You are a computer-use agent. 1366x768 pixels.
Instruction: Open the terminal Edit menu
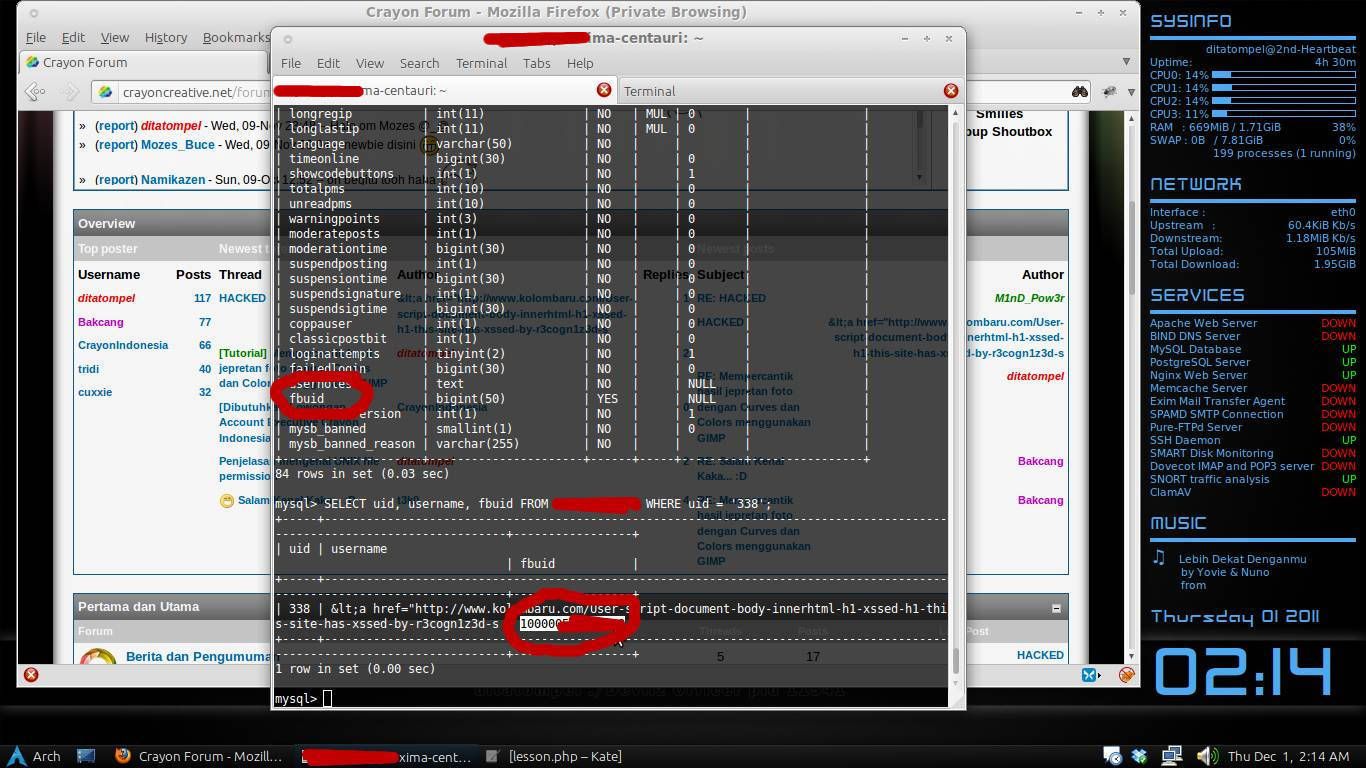click(x=328, y=62)
